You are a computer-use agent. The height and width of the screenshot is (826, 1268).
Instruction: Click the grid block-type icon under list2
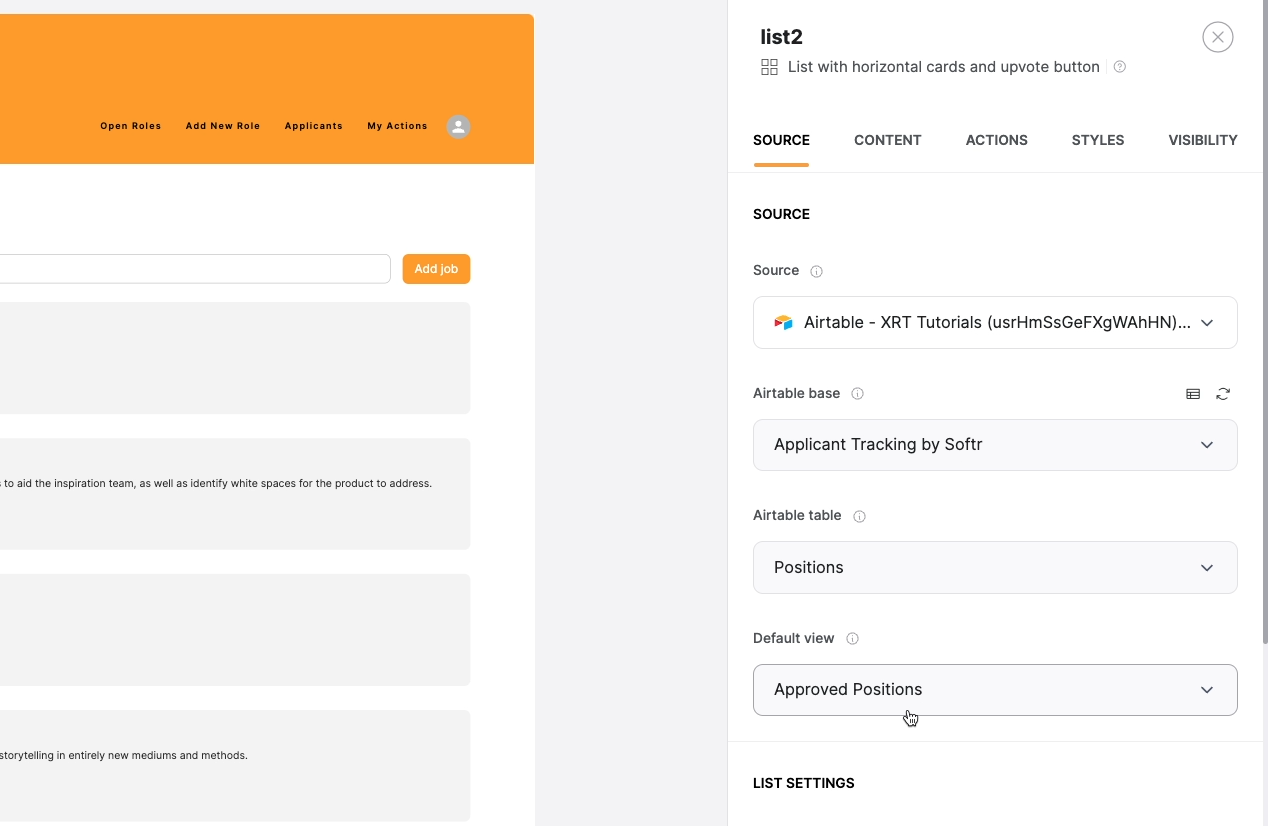769,67
